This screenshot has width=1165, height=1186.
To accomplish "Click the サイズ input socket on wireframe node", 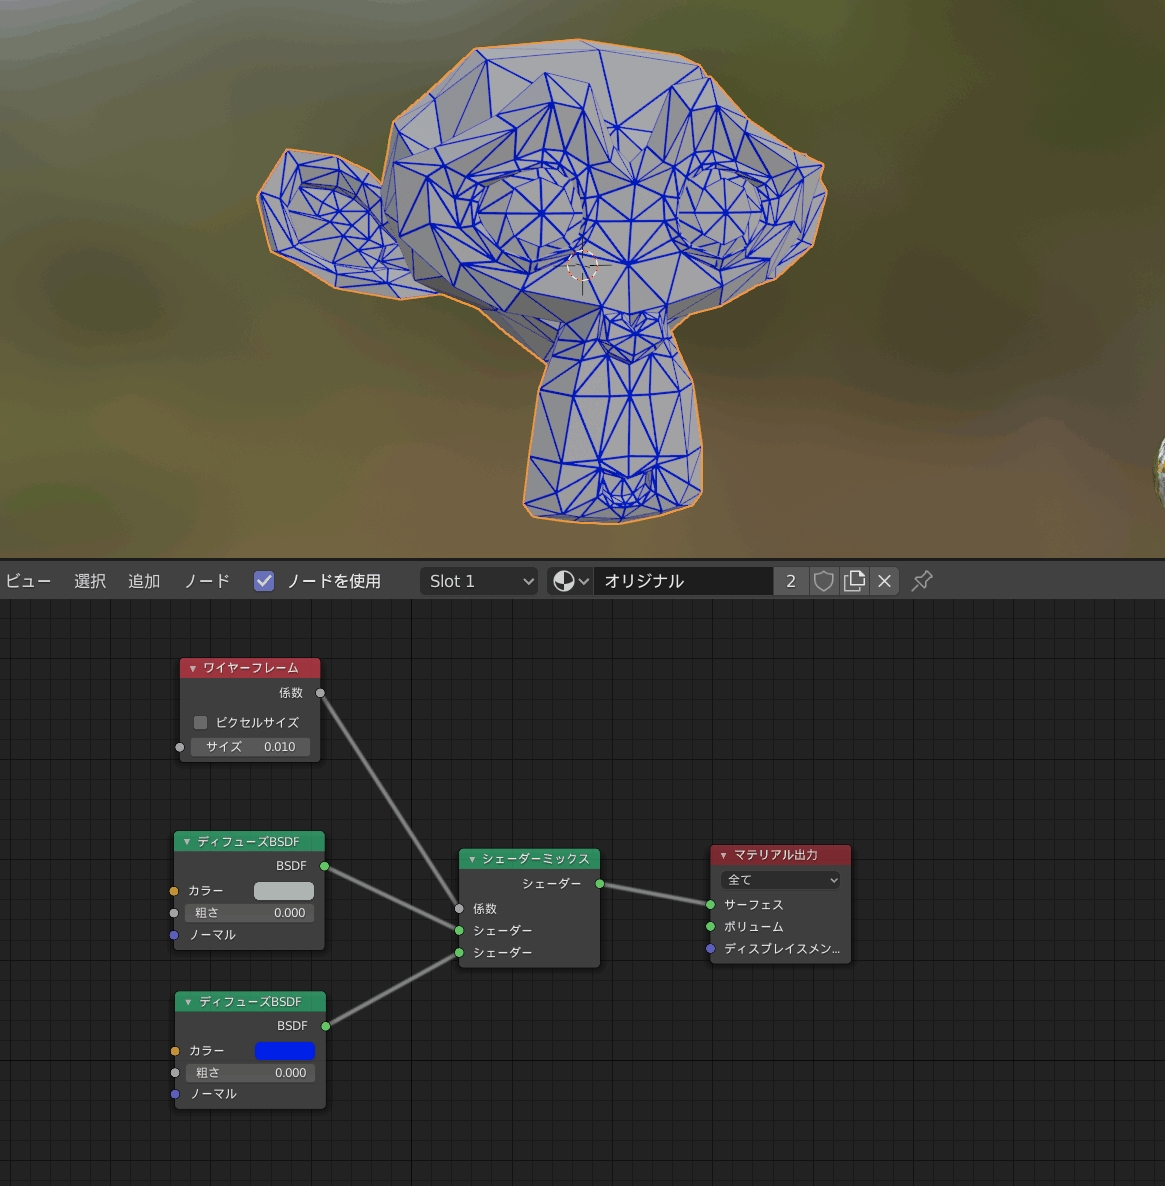I will click(x=180, y=747).
